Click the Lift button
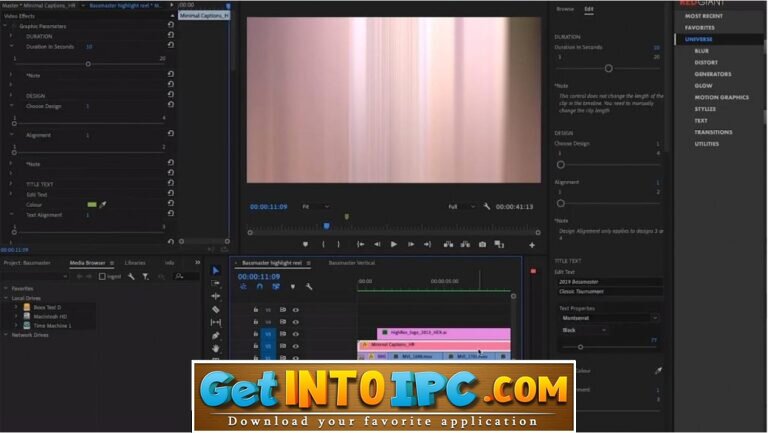The image size is (768, 433). (448, 244)
